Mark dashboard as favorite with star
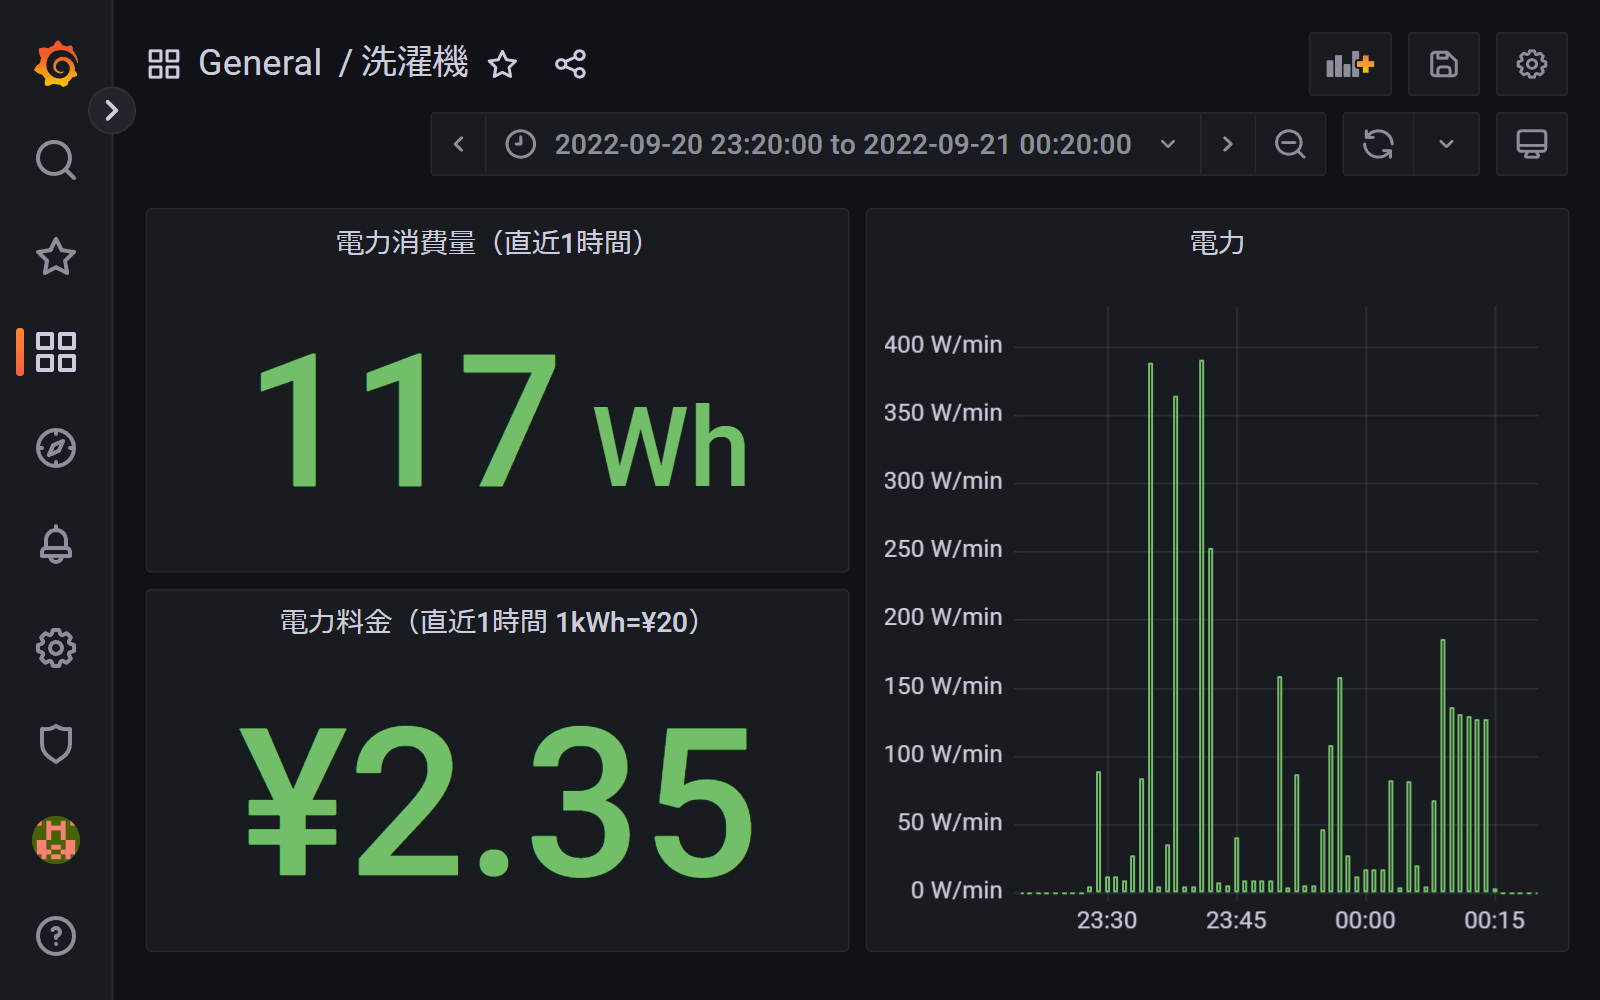 (502, 65)
